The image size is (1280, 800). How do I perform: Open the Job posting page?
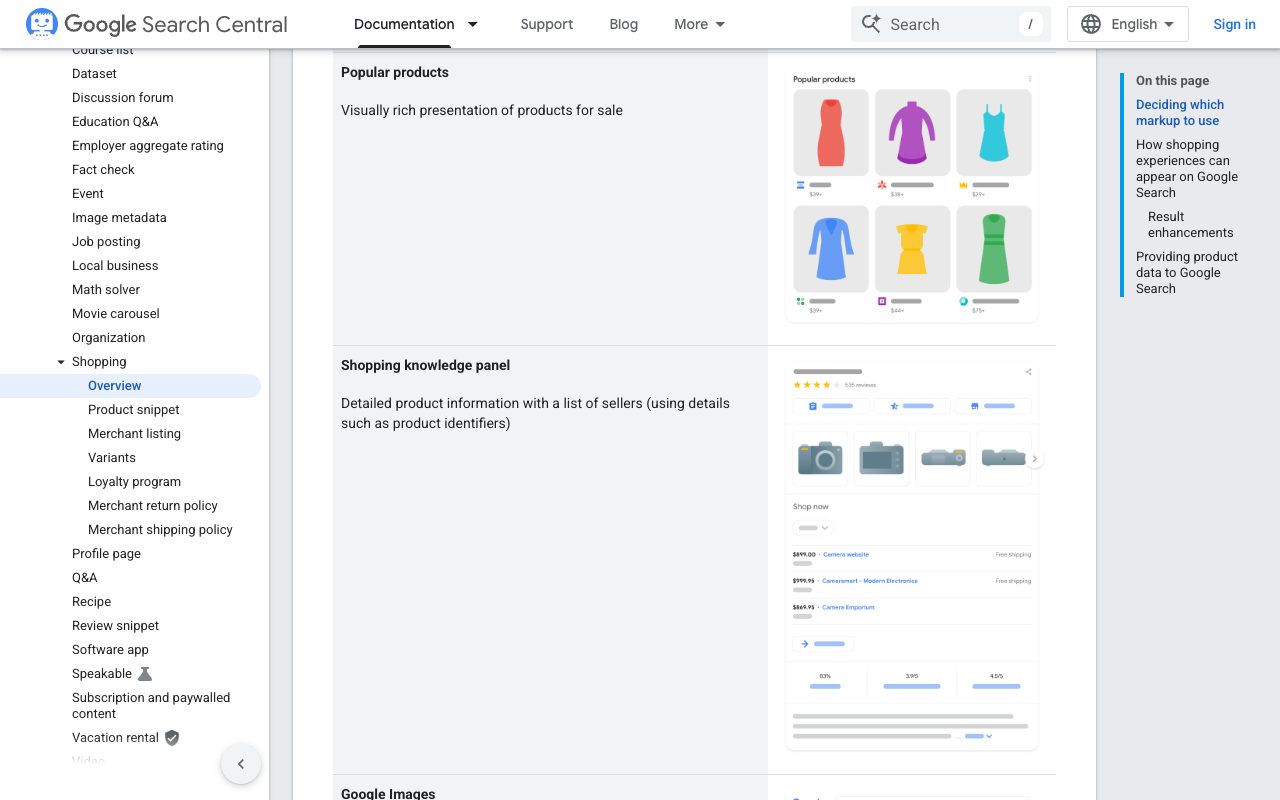point(106,242)
